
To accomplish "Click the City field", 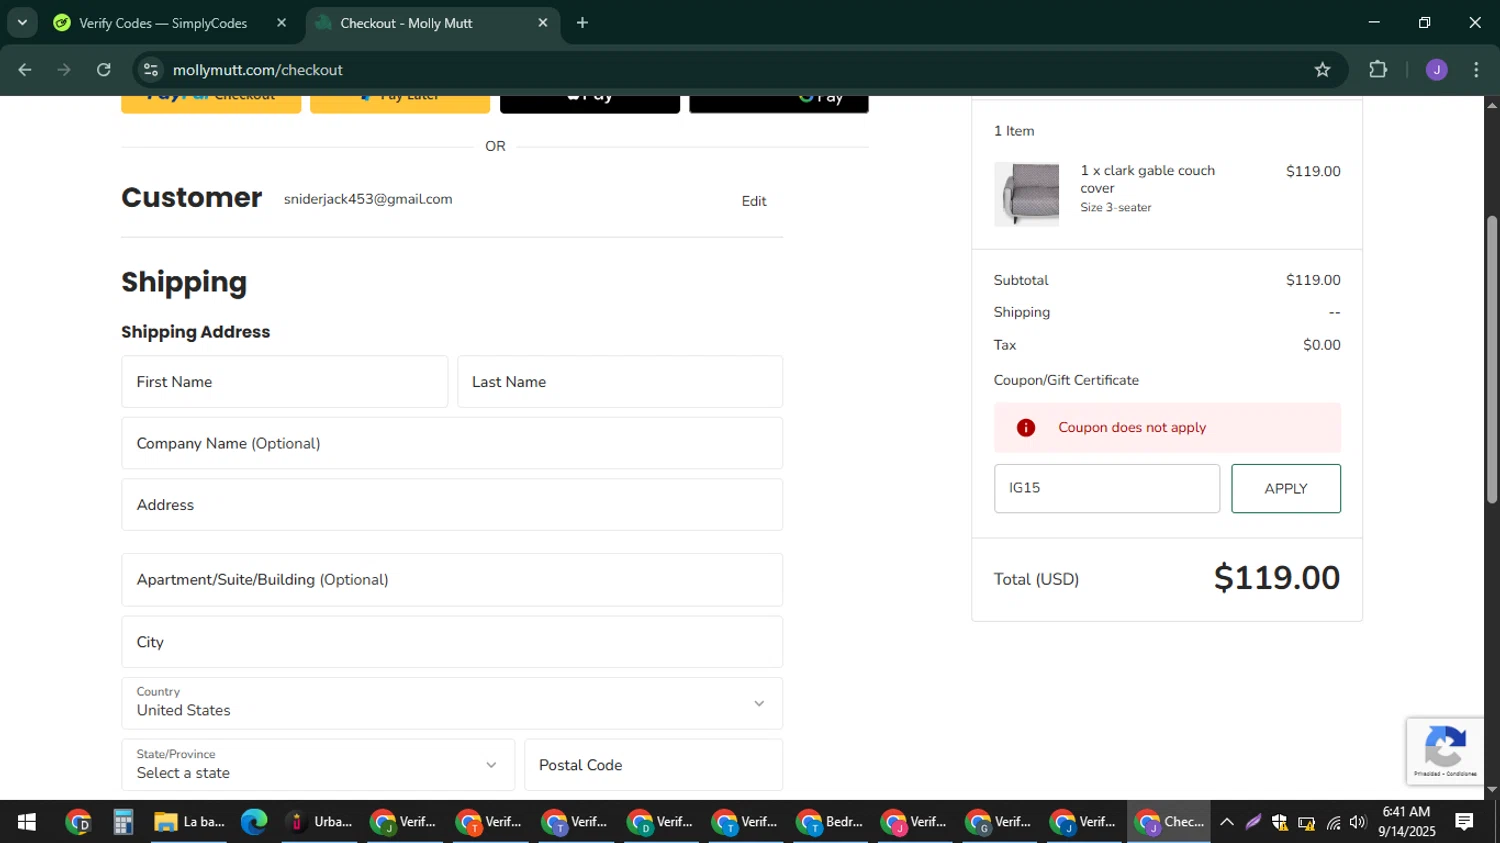I will tap(452, 642).
